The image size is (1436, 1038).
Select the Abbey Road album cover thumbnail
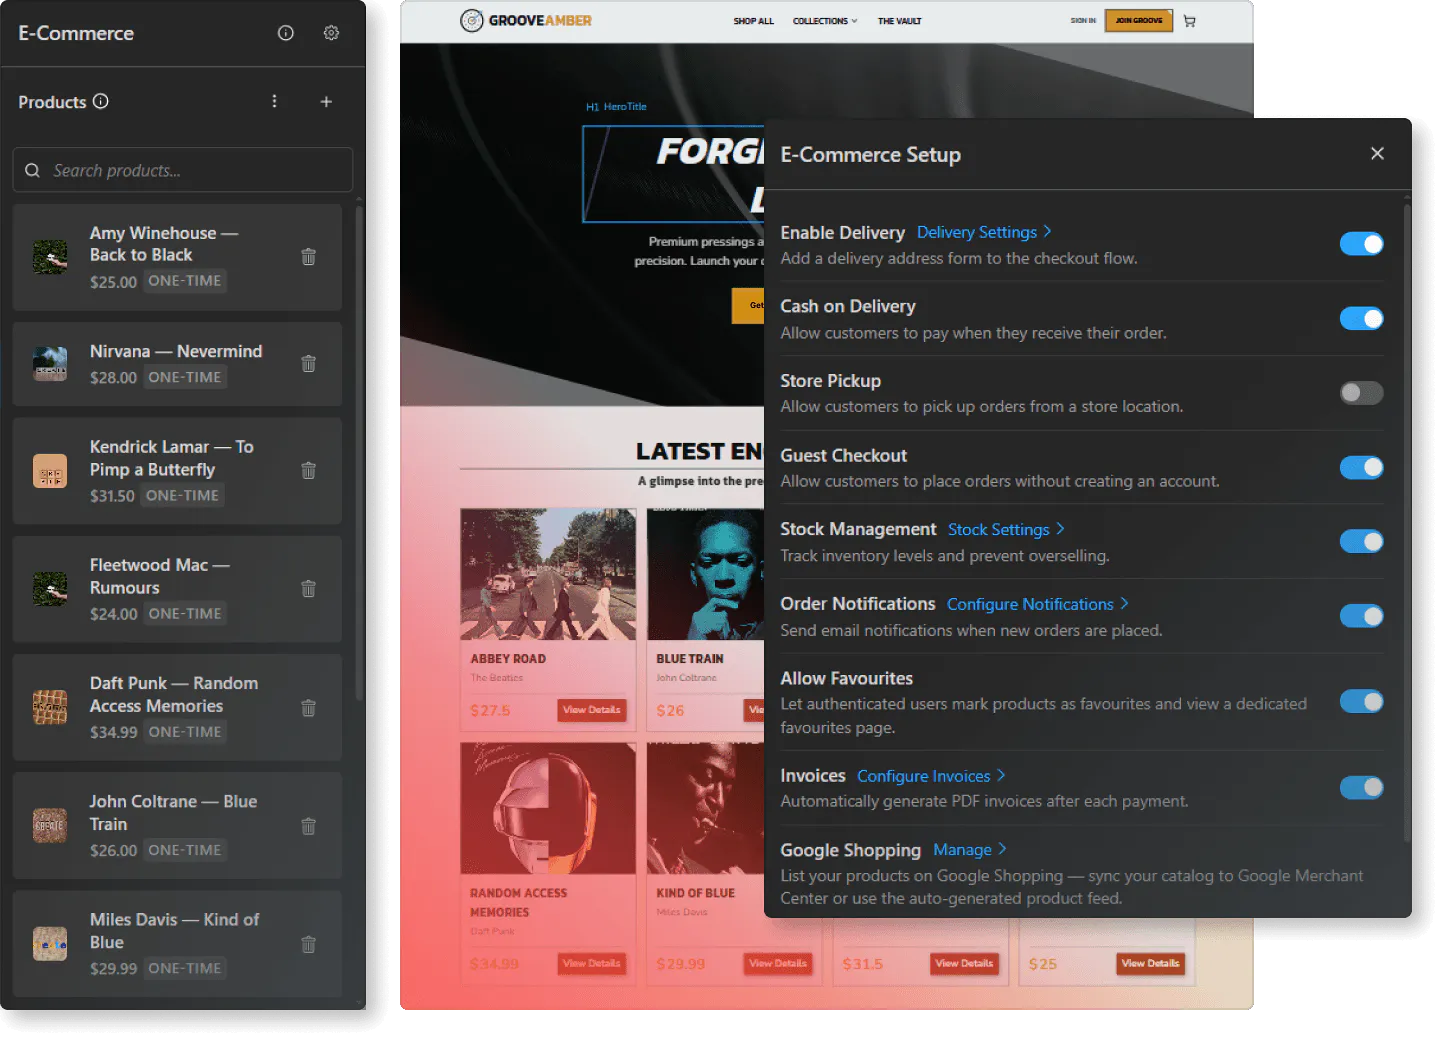tap(548, 574)
